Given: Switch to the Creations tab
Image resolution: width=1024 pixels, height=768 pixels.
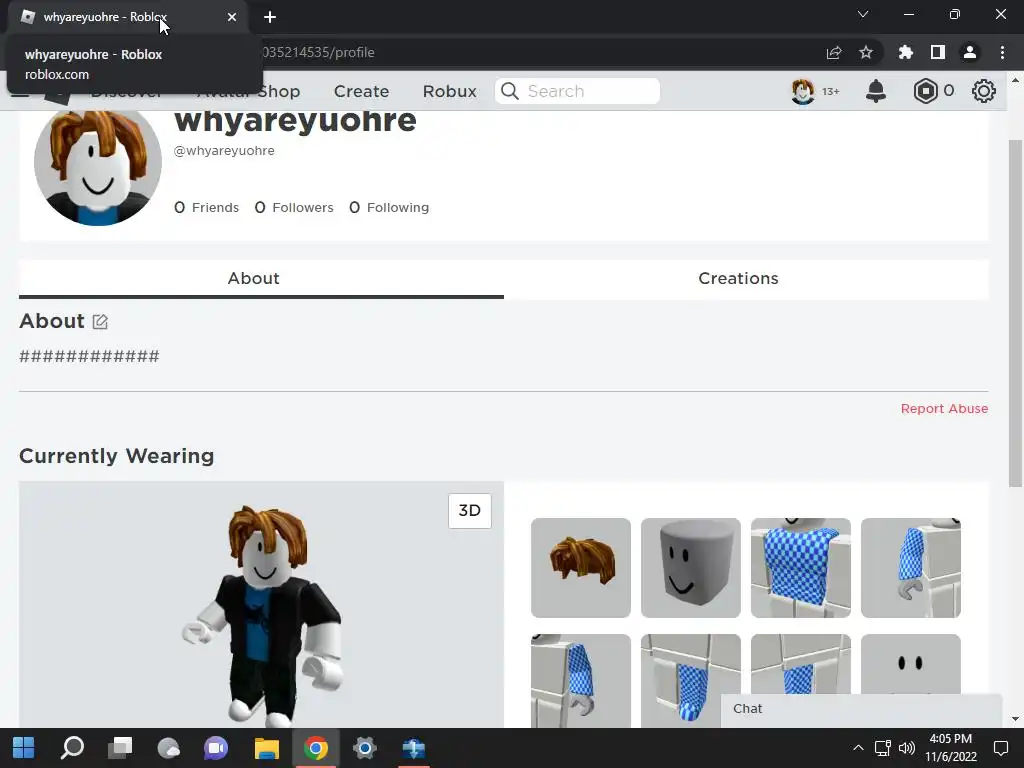Looking at the screenshot, I should pos(746,279).
